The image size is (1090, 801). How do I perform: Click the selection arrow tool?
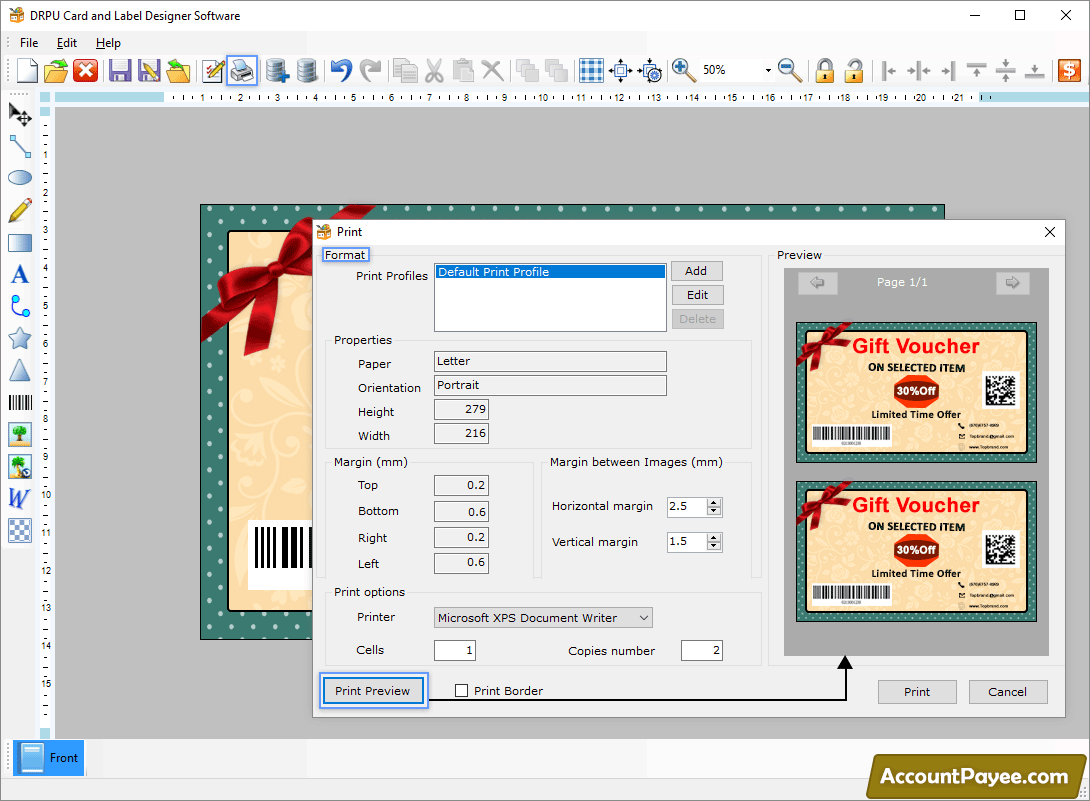19,115
